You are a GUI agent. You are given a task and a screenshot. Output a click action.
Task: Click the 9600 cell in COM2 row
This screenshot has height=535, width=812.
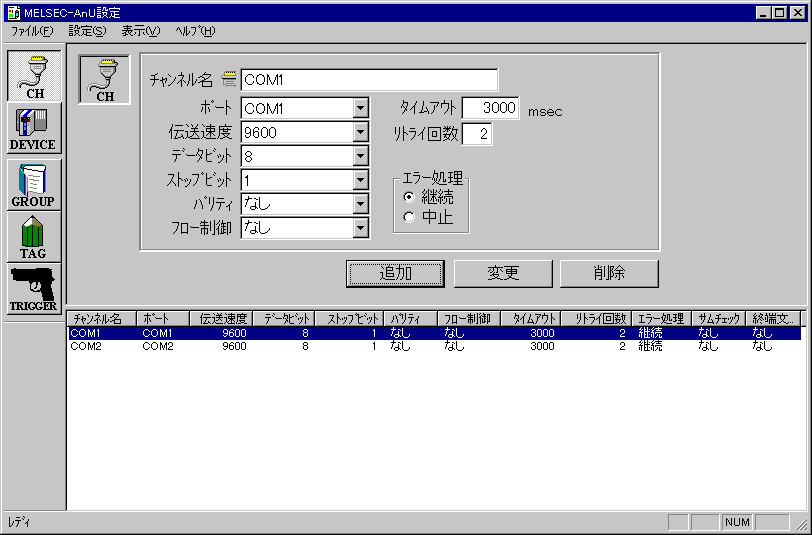pos(234,346)
